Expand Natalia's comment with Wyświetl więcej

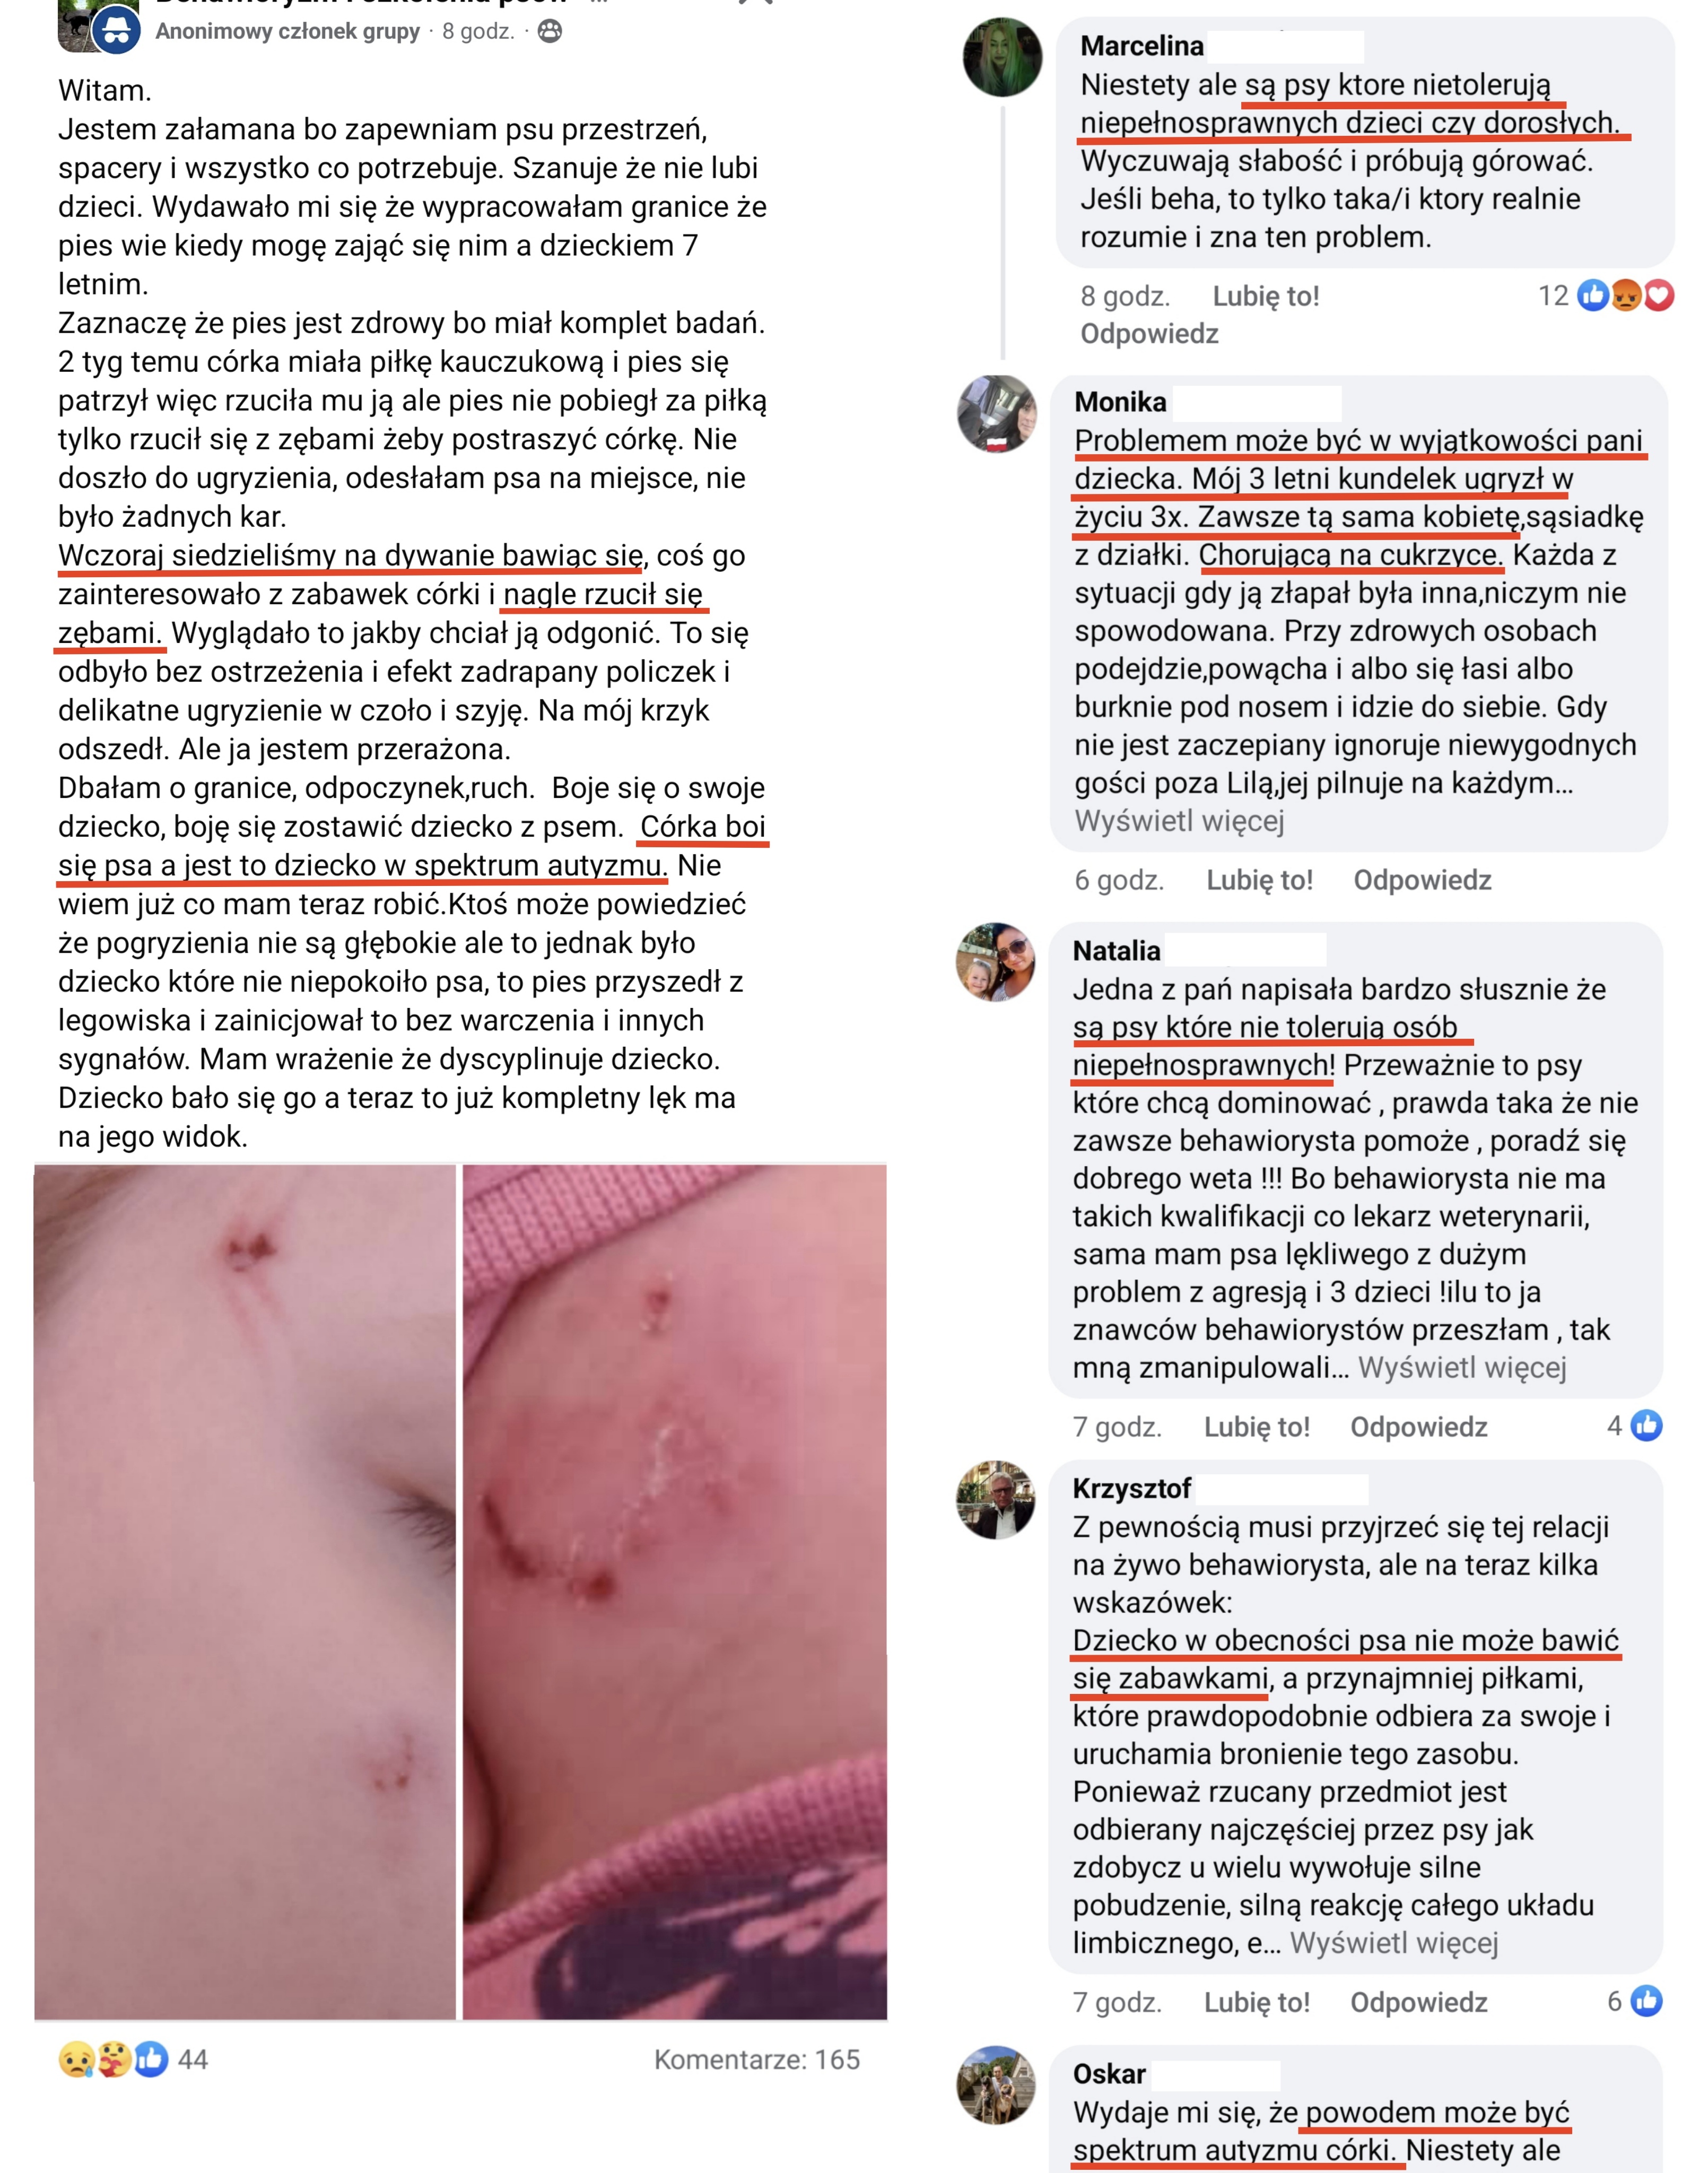point(1462,1367)
